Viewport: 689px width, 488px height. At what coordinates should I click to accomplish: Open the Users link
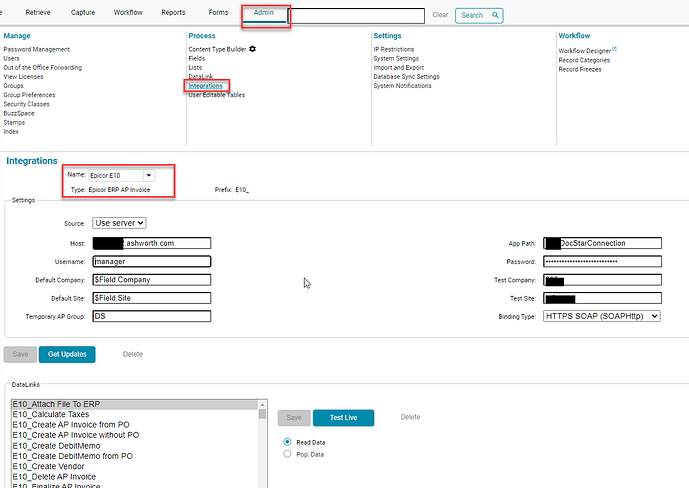[x=11, y=58]
